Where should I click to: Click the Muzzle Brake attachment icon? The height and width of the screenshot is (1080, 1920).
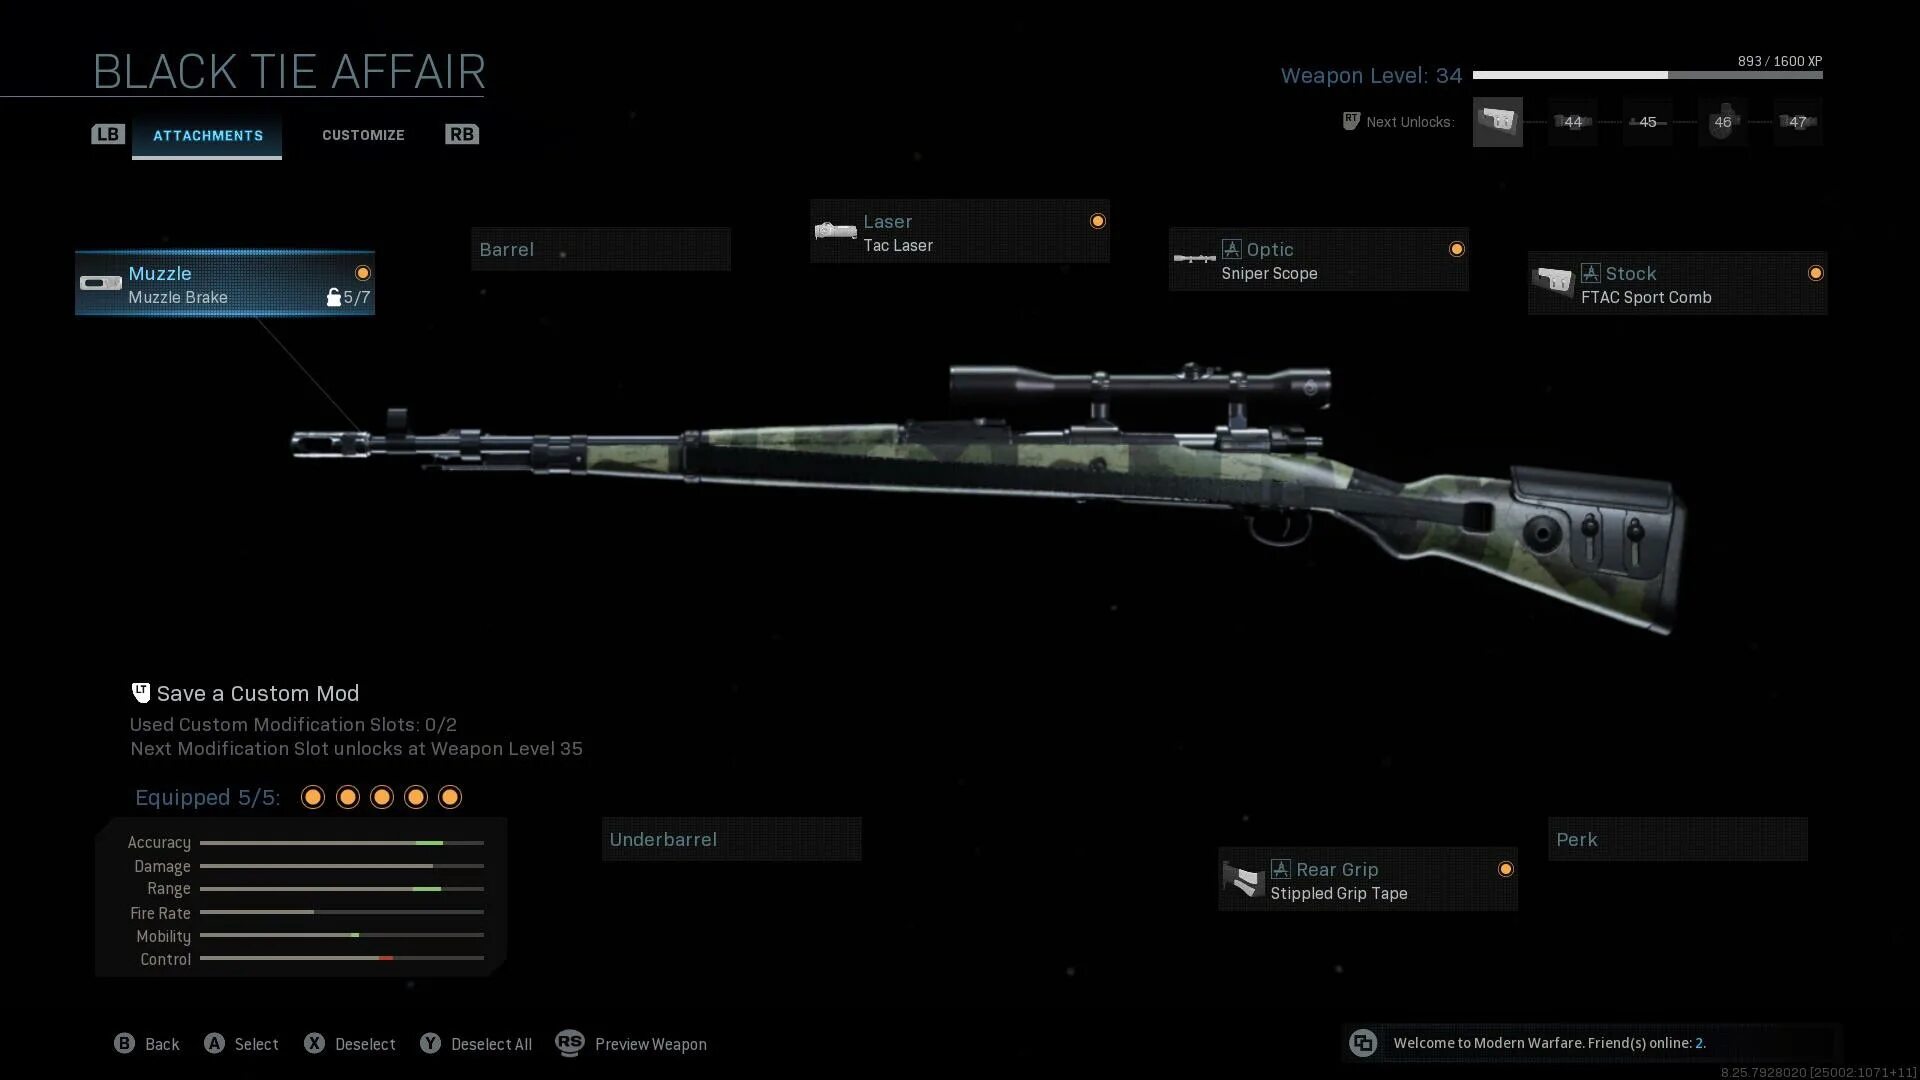coord(100,284)
